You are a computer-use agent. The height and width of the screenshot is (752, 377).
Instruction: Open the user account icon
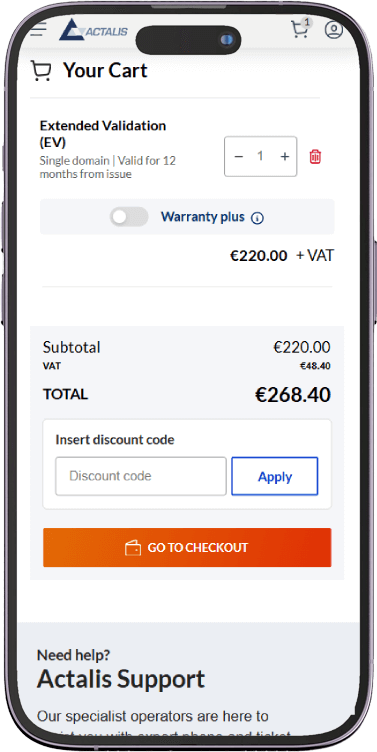333,29
